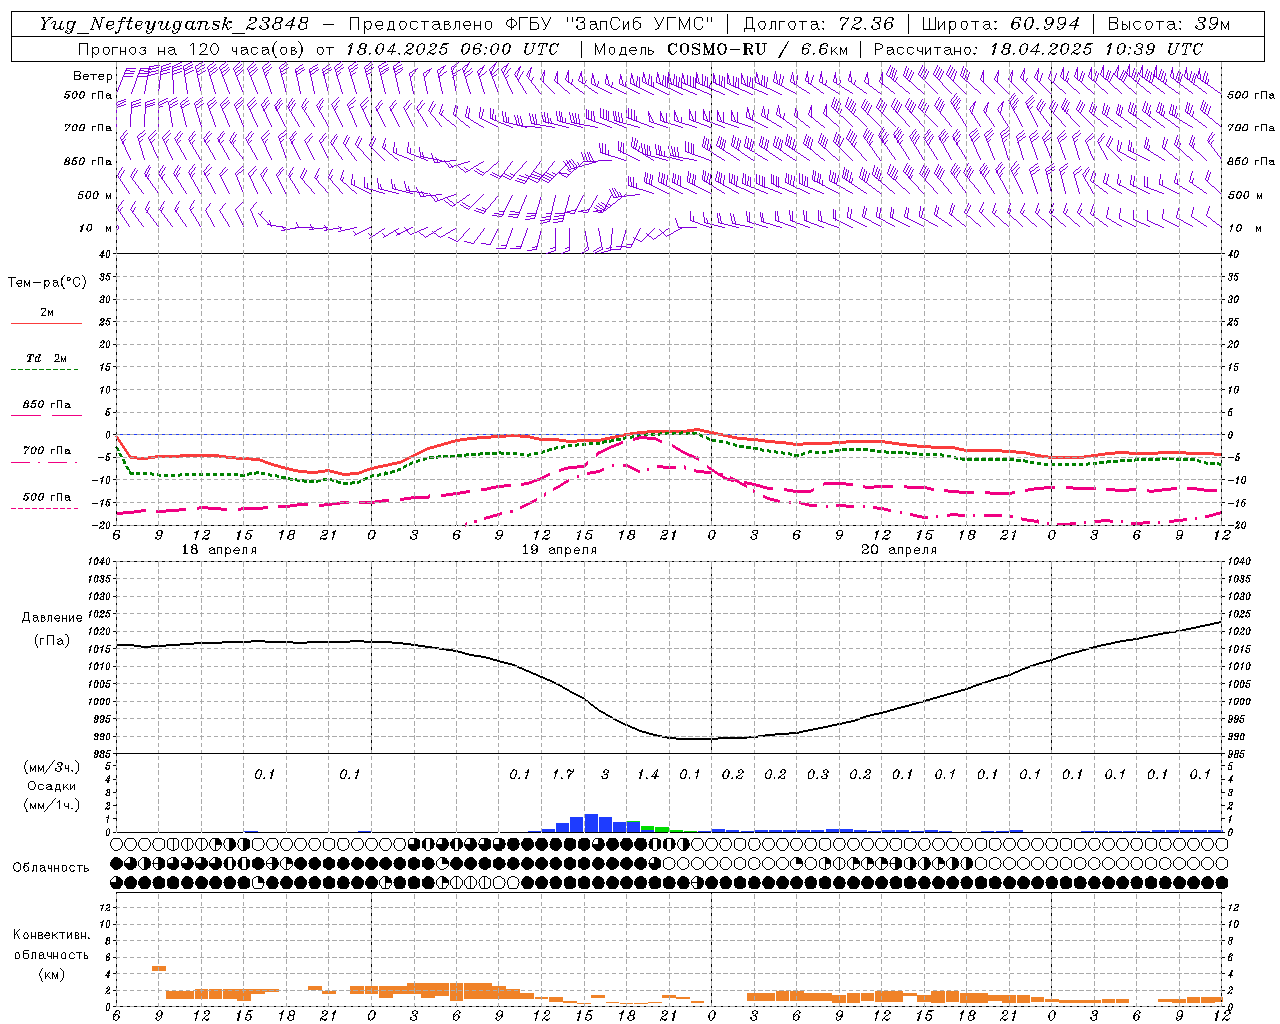Viewport: 1280px width, 1024px height.
Task: Click the 1.7 precipitation amount value
Action: (562, 774)
